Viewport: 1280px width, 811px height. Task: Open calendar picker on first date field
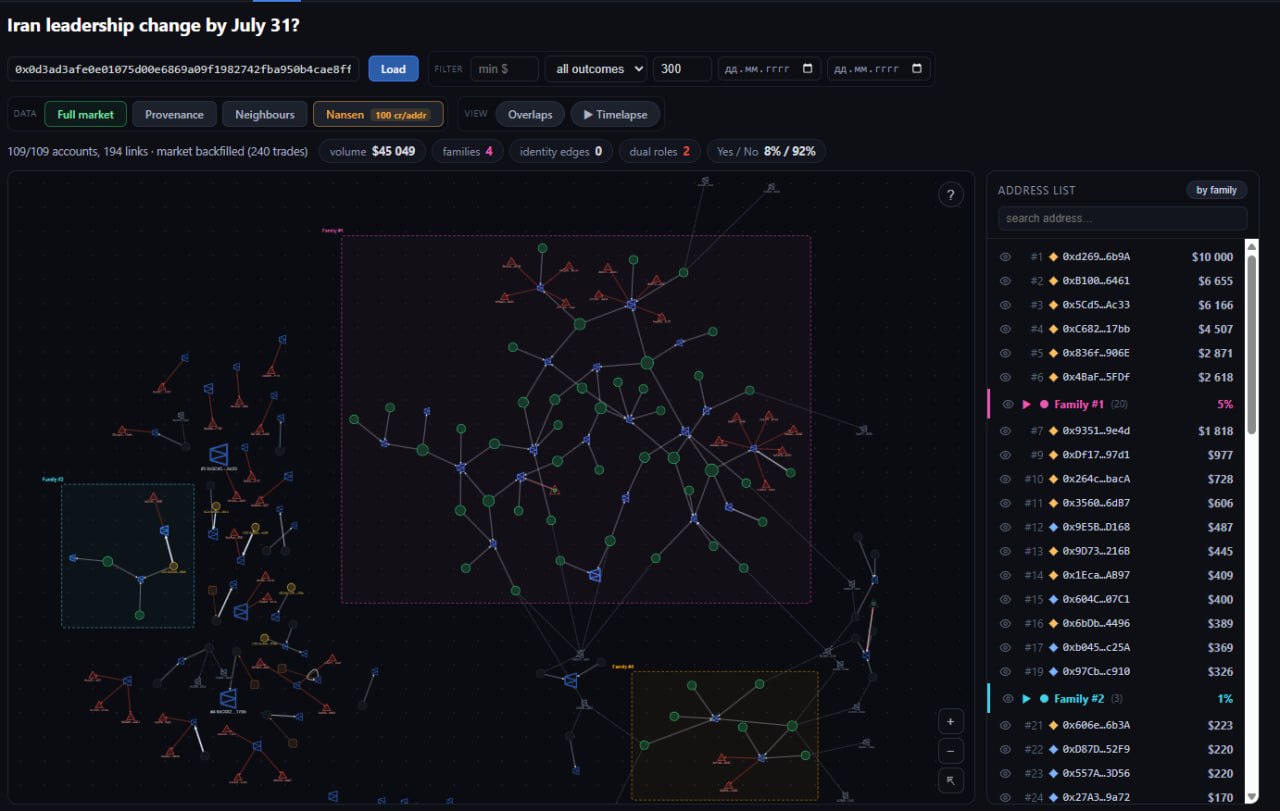pyautogui.click(x=808, y=69)
